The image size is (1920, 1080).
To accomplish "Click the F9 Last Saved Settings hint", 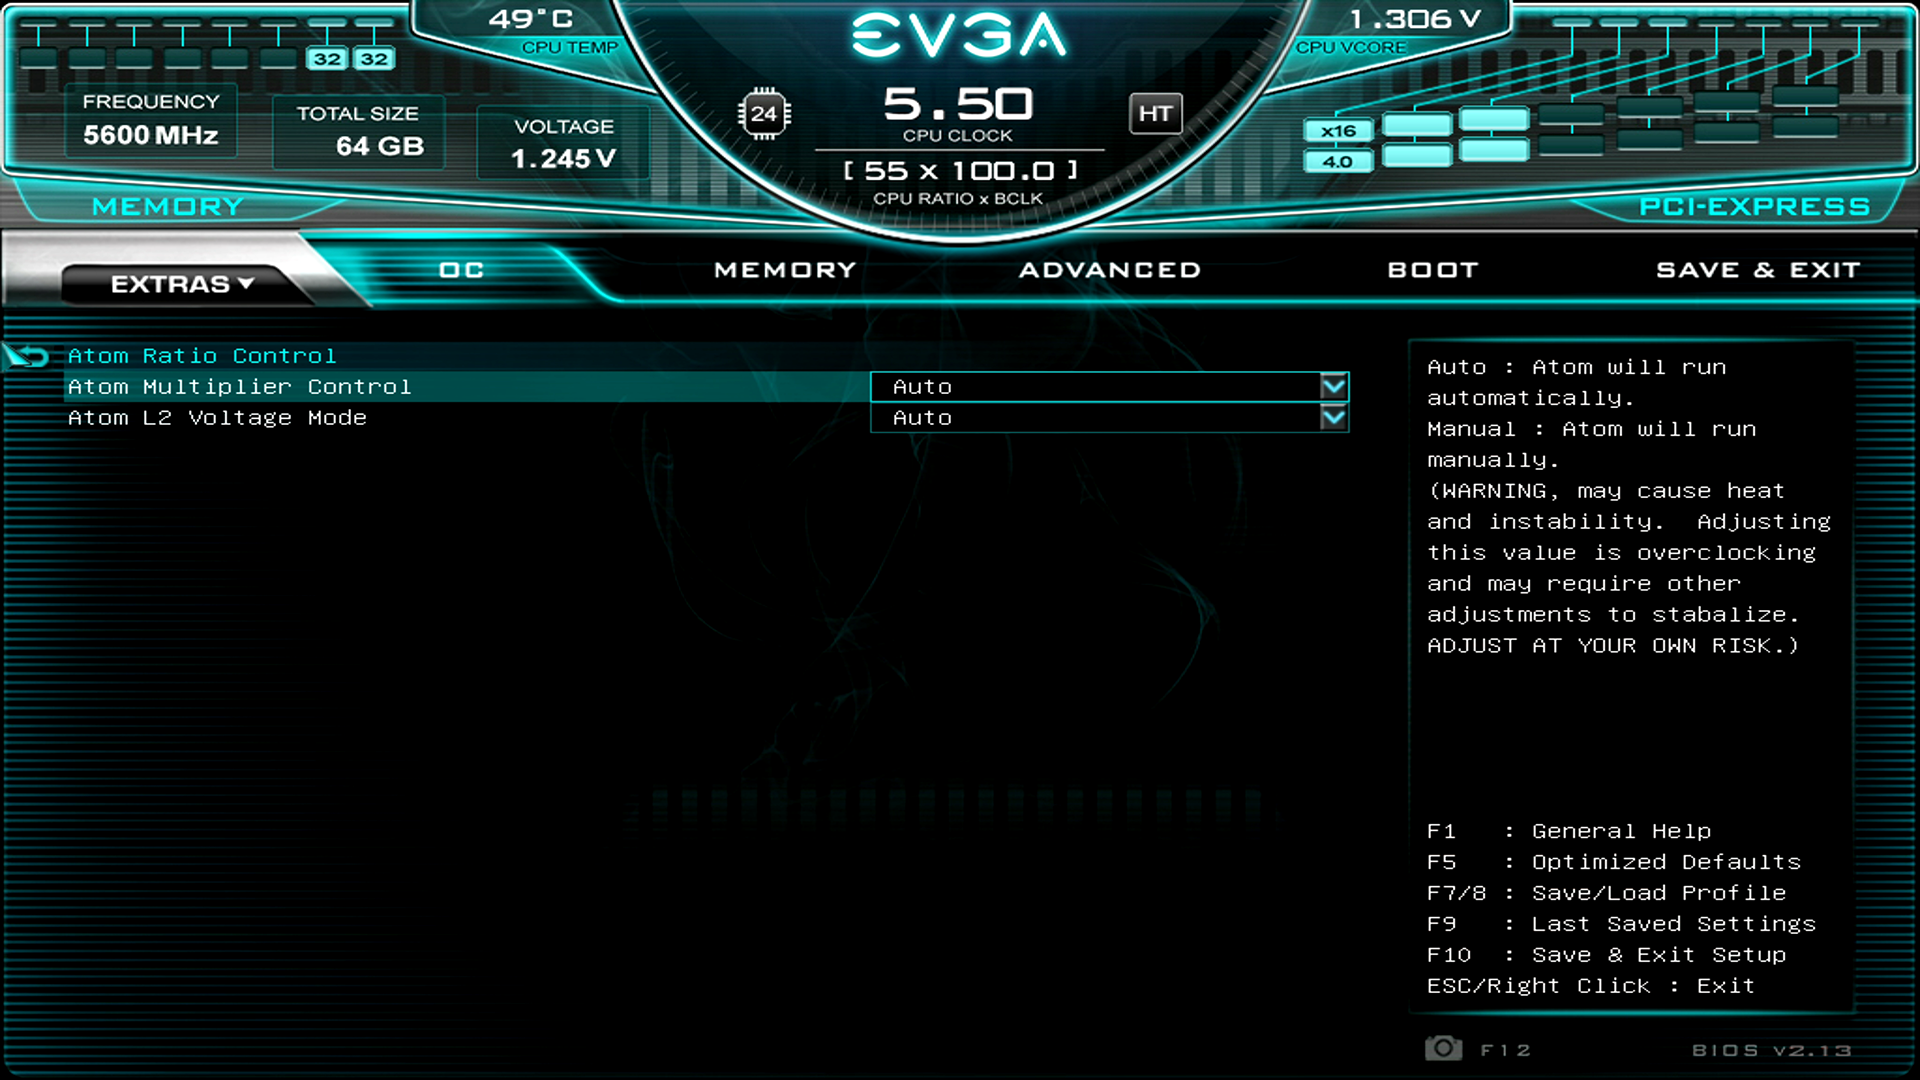I will click(x=1622, y=924).
